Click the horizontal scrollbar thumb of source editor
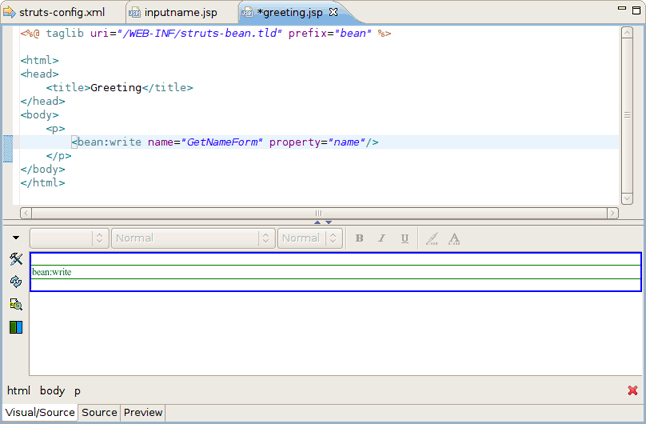Image resolution: width=646 pixels, height=424 pixels. click(x=319, y=213)
